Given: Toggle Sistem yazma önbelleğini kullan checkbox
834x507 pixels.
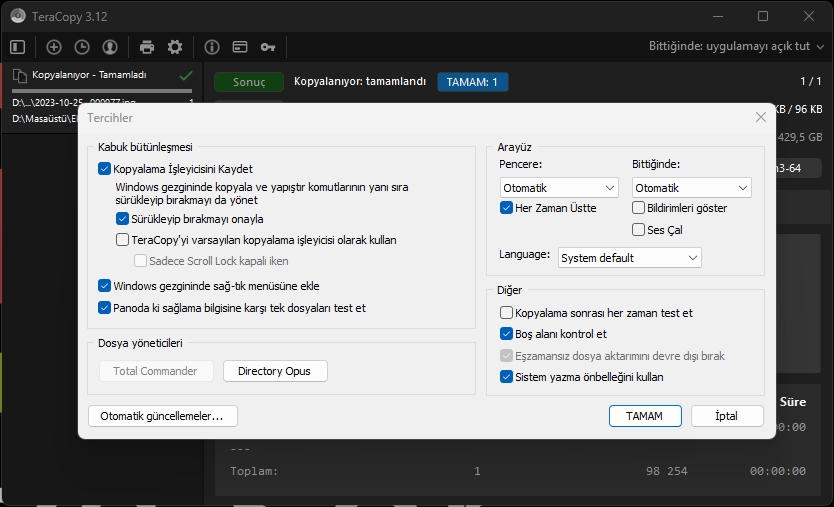Looking at the screenshot, I should (x=506, y=377).
